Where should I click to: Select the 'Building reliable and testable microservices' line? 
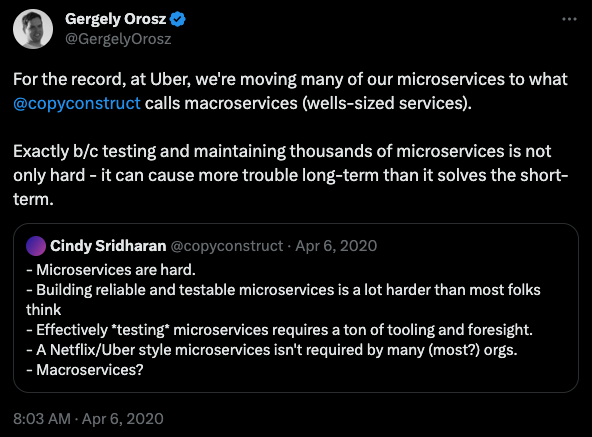(x=283, y=300)
